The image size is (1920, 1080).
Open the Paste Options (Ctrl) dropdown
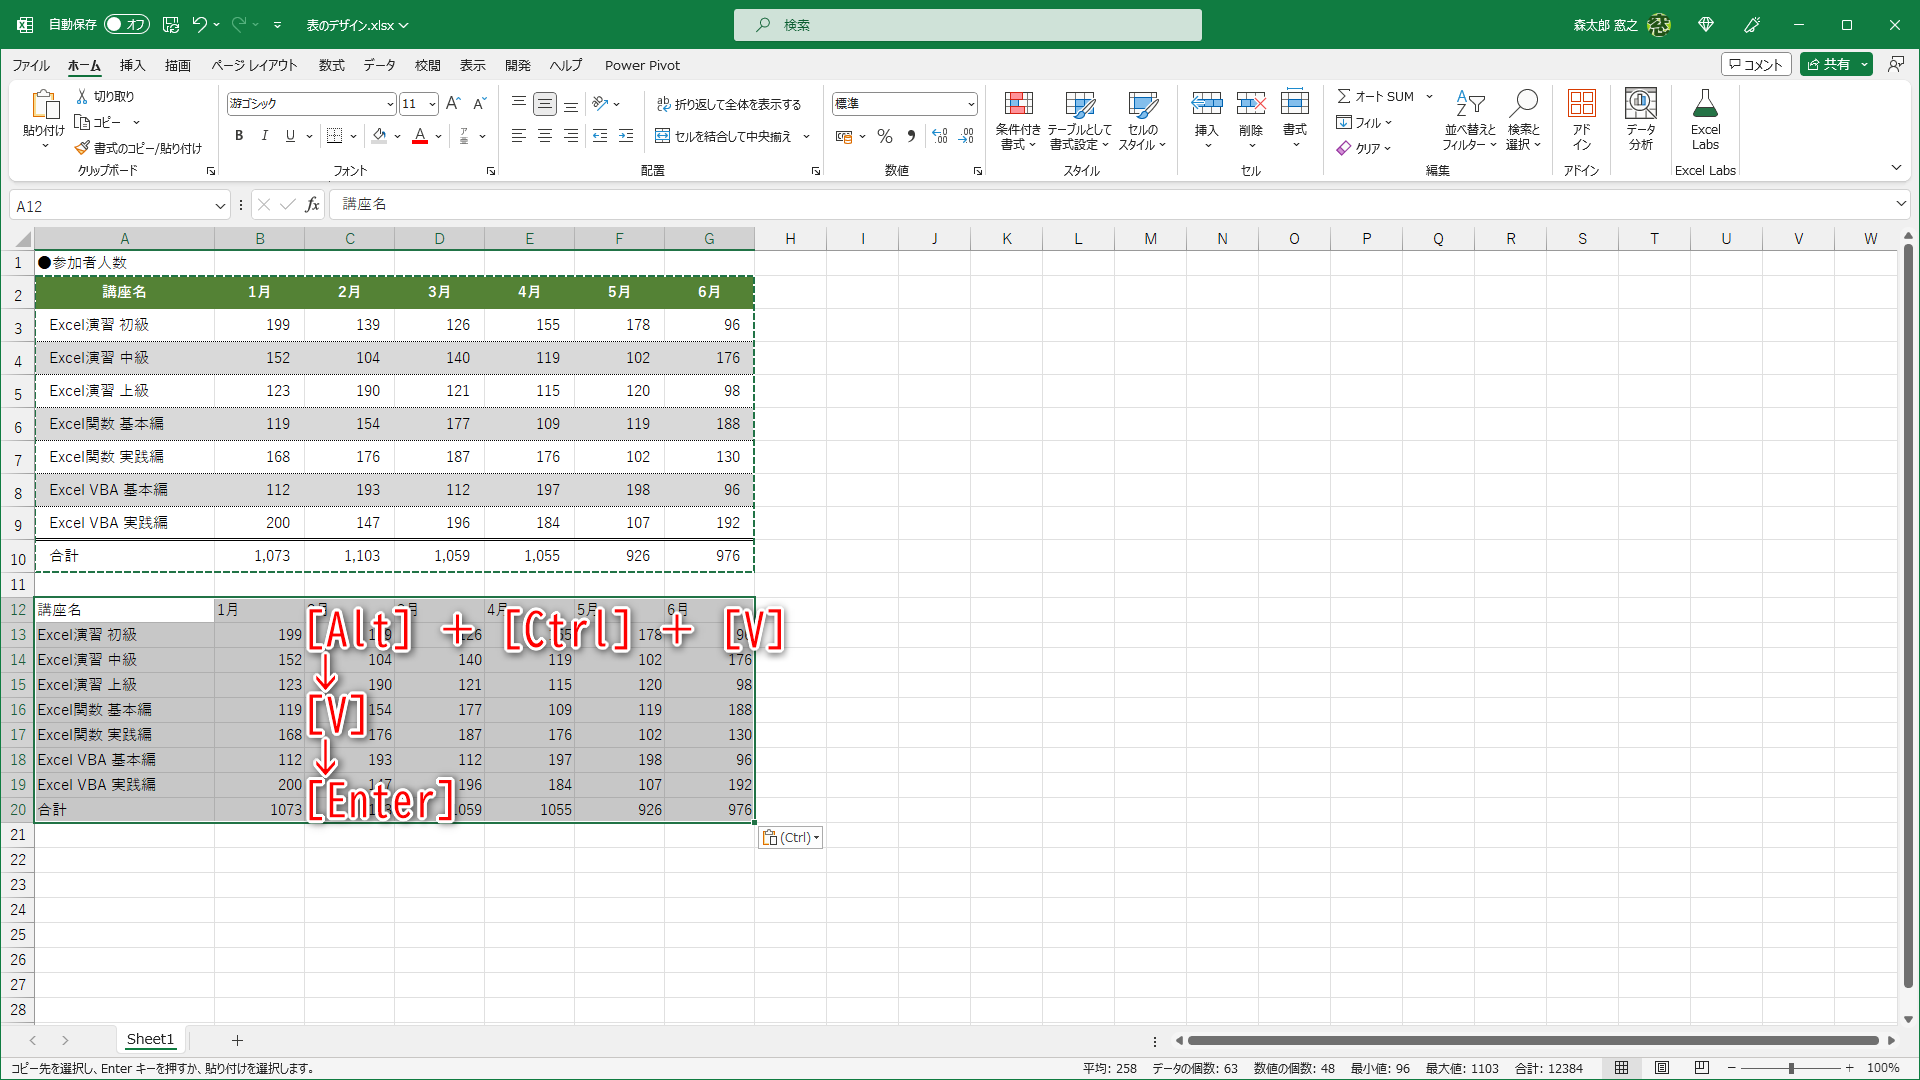tap(790, 838)
